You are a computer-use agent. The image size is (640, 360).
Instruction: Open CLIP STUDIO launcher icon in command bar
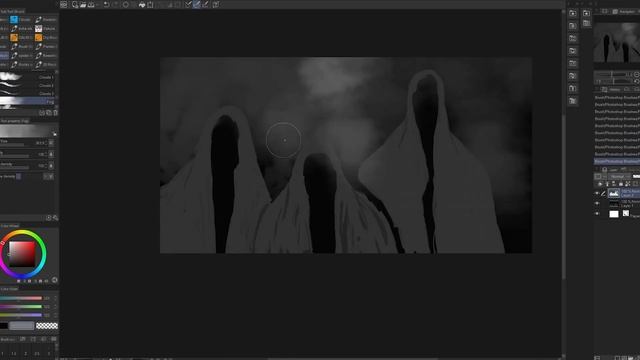(x=64, y=4)
